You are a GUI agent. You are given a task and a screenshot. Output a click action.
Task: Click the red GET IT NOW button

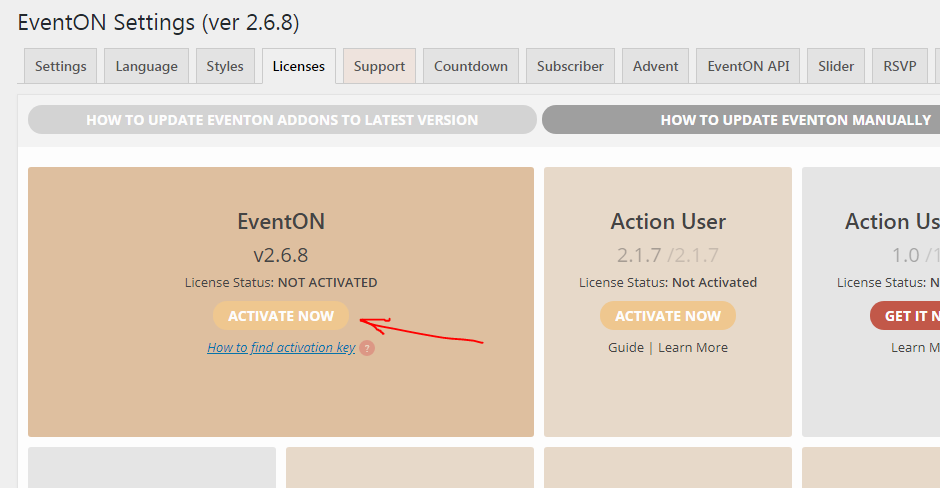905,316
